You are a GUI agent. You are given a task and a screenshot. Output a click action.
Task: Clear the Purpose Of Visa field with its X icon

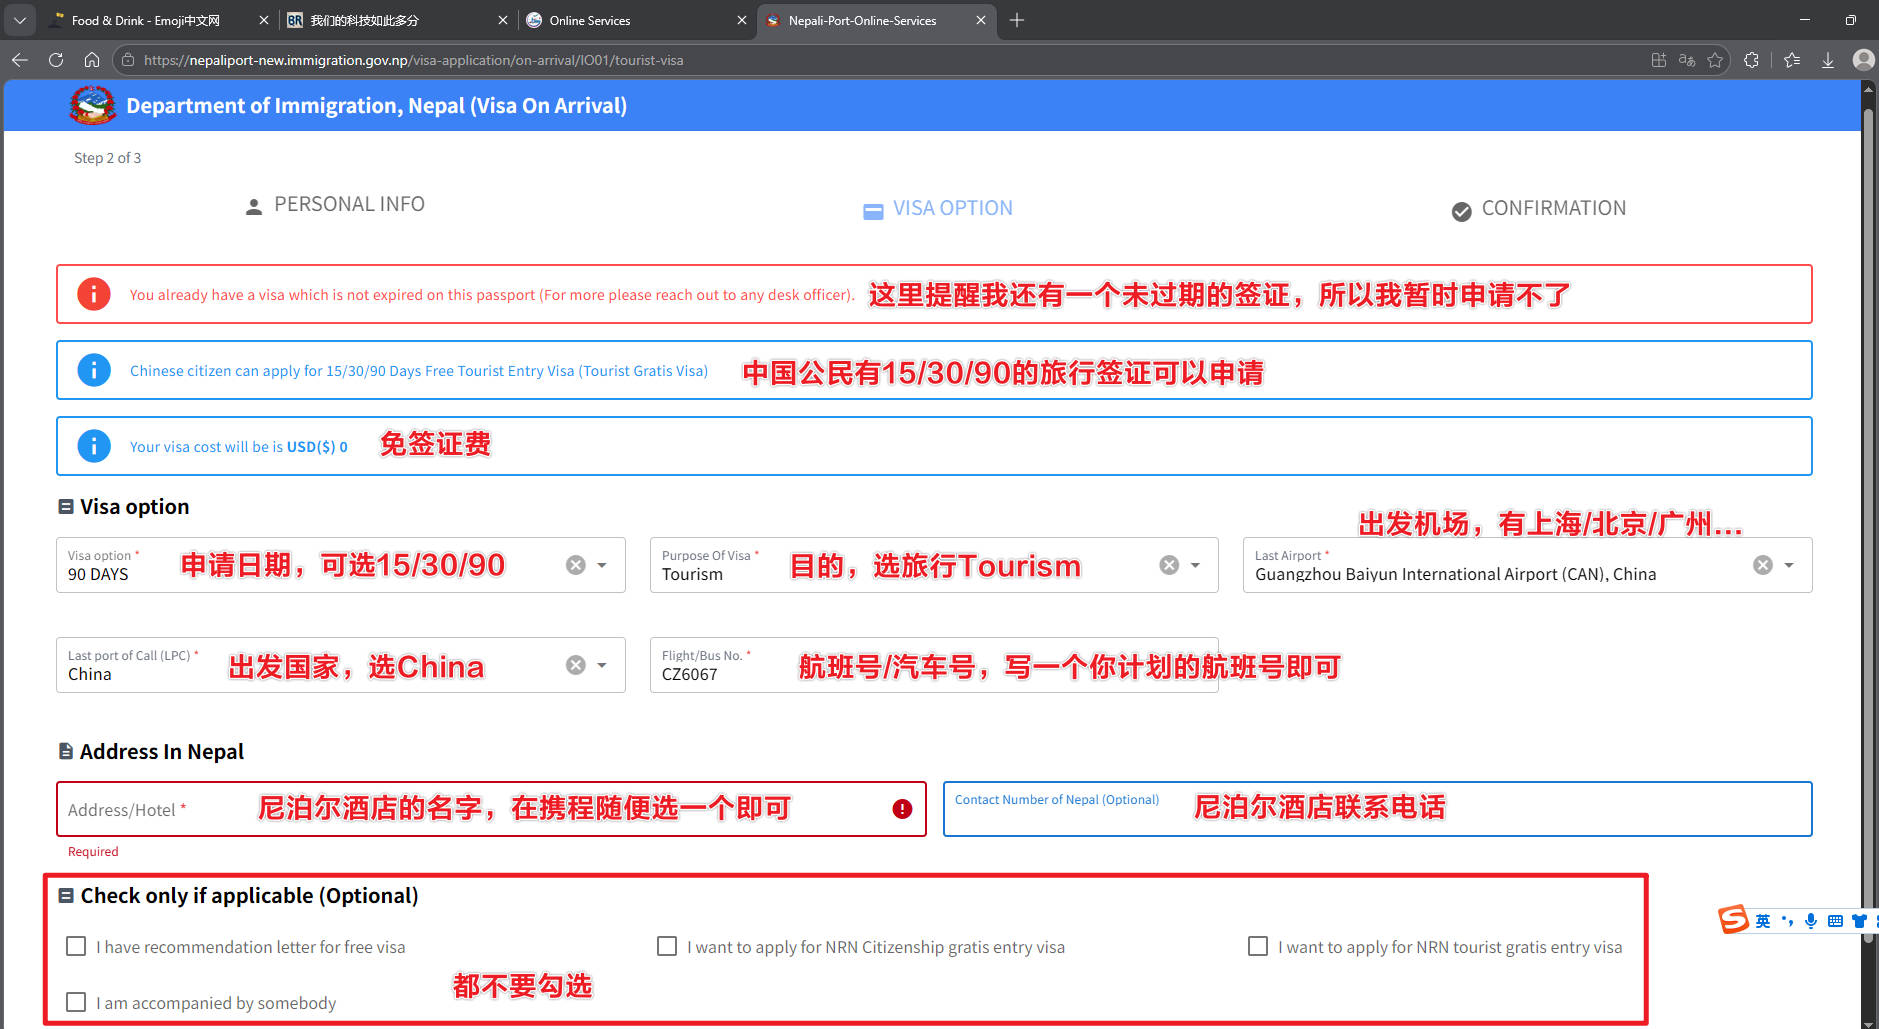1168,564
